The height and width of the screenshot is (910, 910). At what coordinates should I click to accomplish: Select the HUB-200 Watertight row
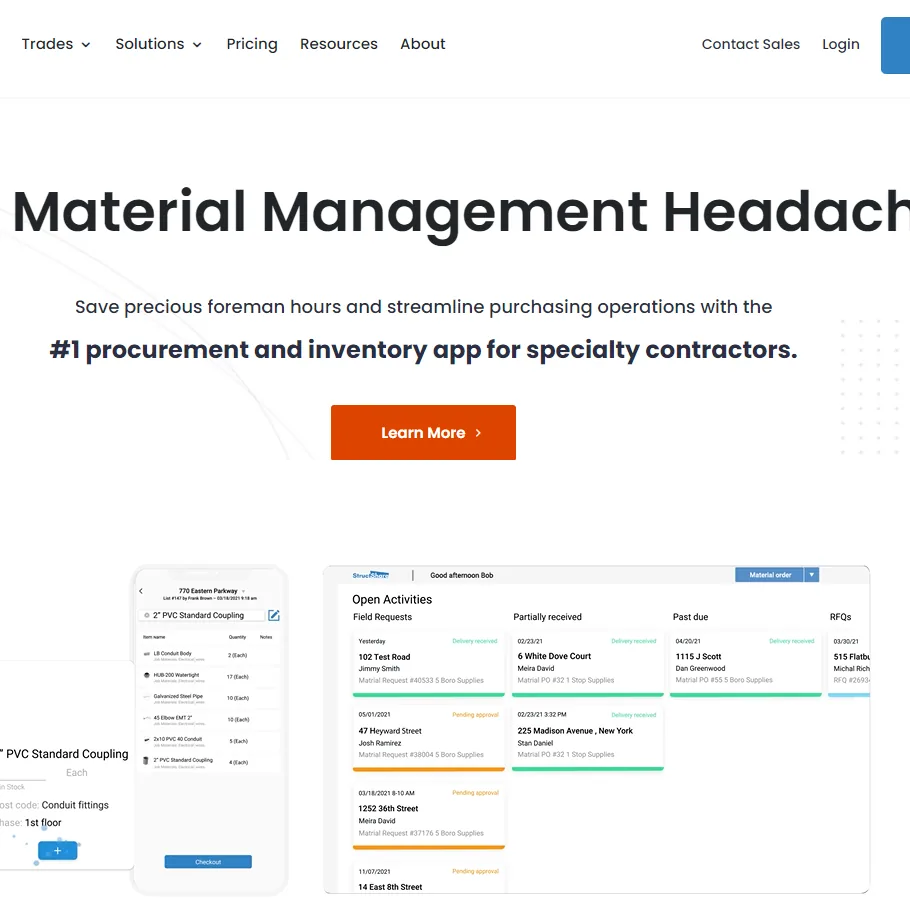click(208, 677)
